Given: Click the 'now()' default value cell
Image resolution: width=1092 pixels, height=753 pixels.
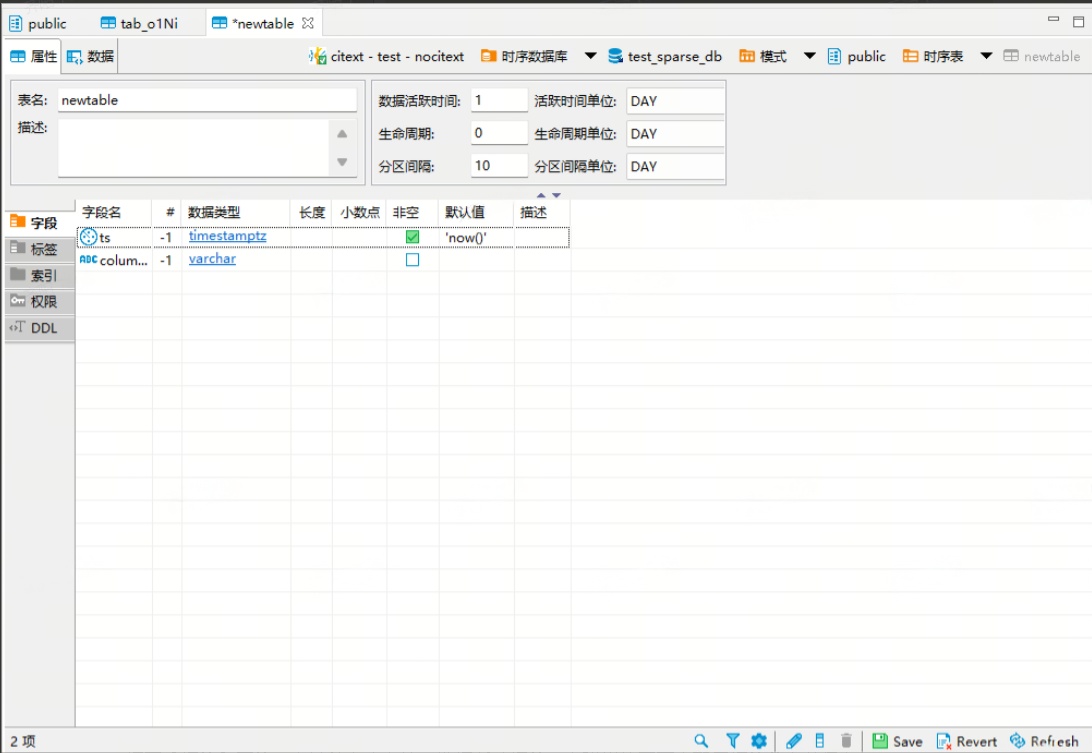Looking at the screenshot, I should coord(476,238).
